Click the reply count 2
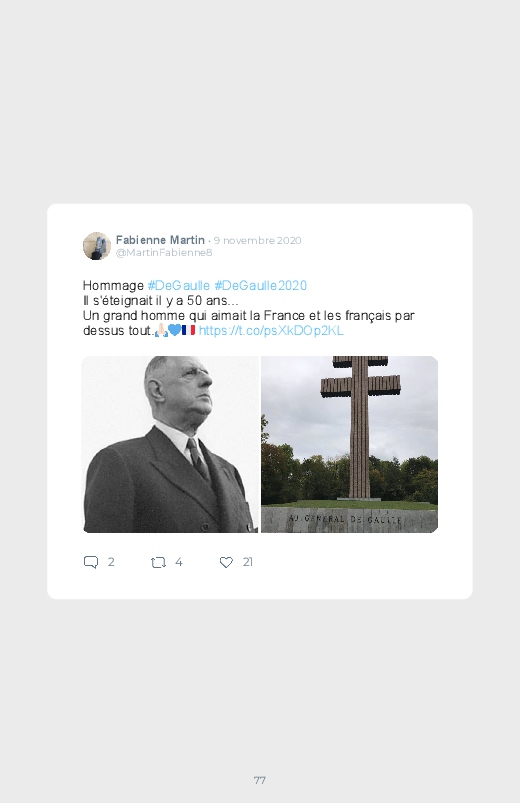Image resolution: width=520 pixels, height=803 pixels. coord(111,562)
